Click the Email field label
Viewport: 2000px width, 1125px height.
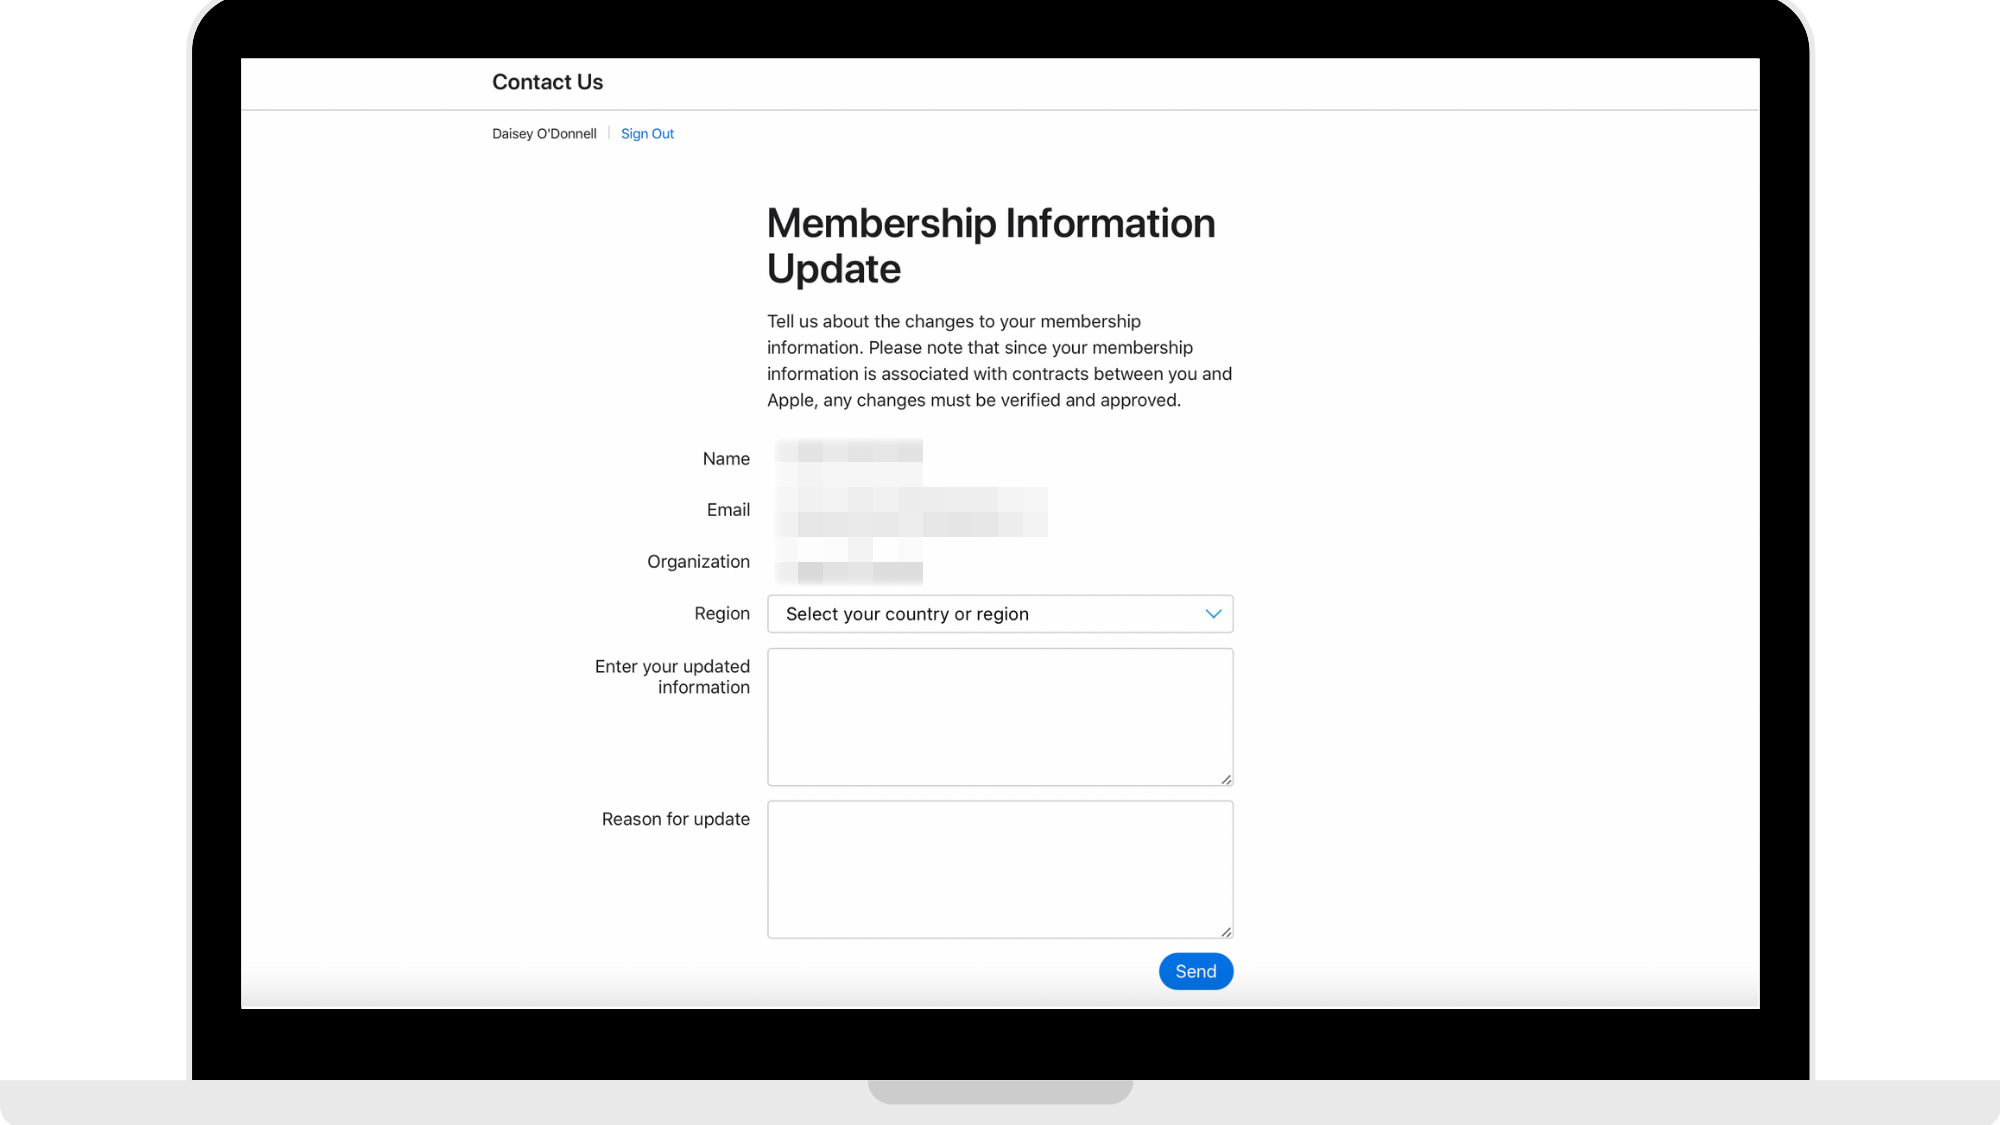tap(727, 510)
